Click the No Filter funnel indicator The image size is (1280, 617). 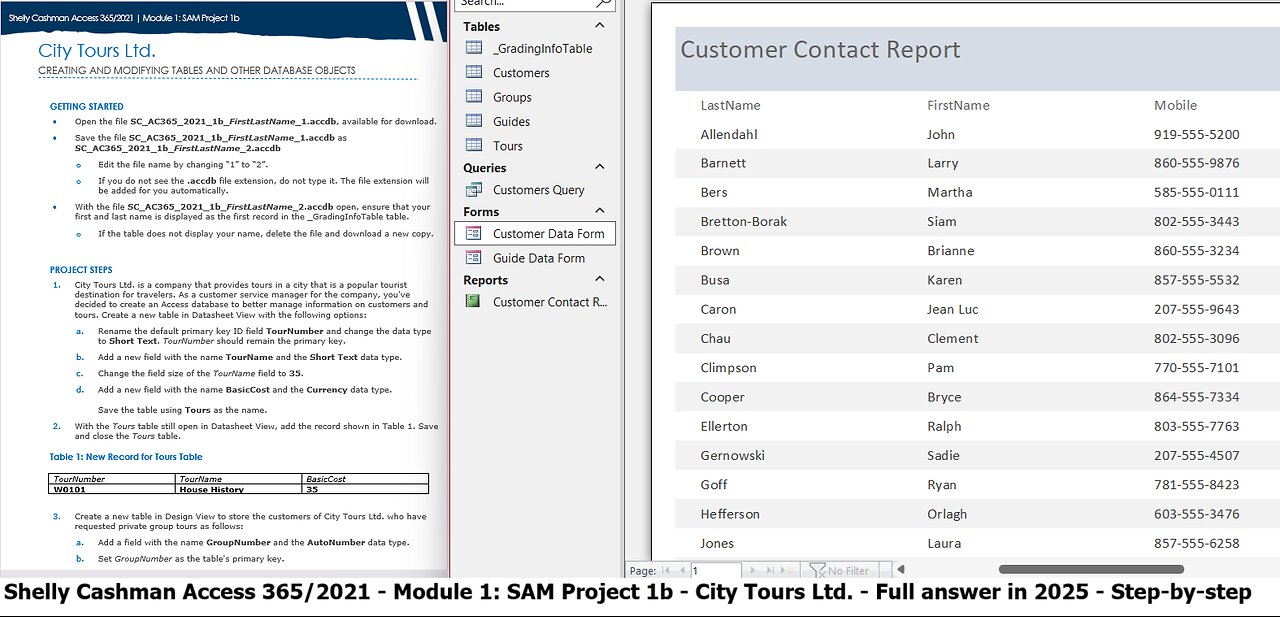(840, 570)
